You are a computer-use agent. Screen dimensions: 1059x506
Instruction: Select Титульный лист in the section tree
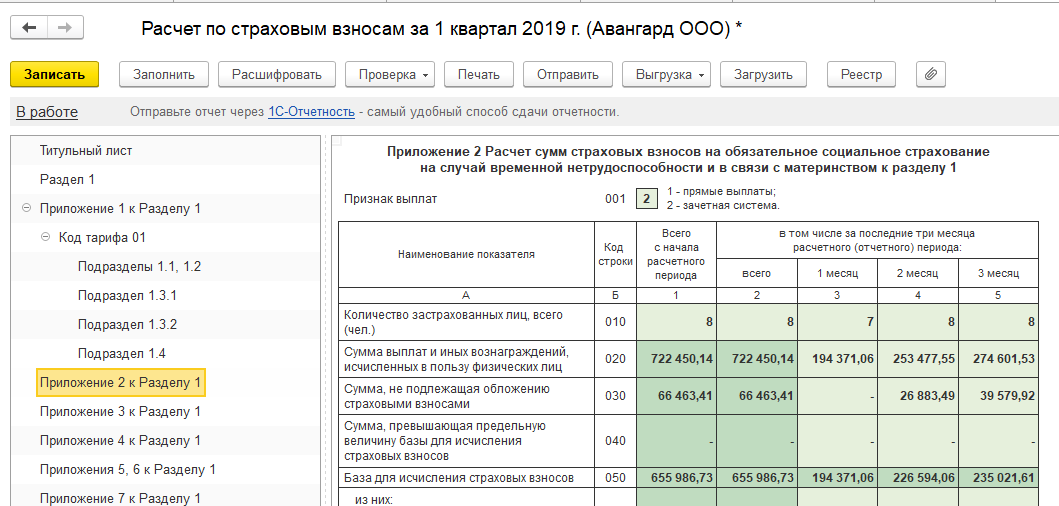pos(86,151)
